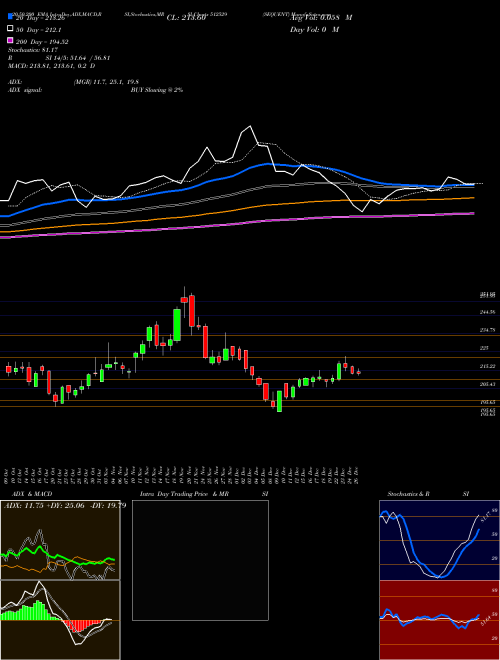Click the magenta 200 Day legend swatch
500x660 pixels.
tap(10, 40)
